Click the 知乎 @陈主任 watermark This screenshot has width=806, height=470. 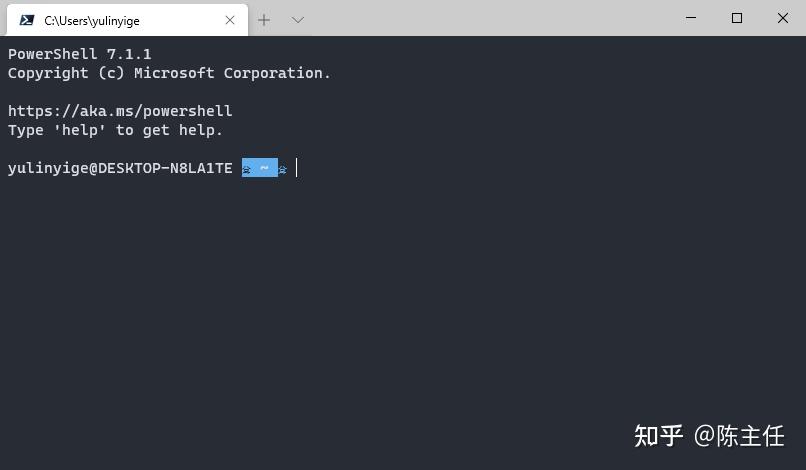coord(709,436)
